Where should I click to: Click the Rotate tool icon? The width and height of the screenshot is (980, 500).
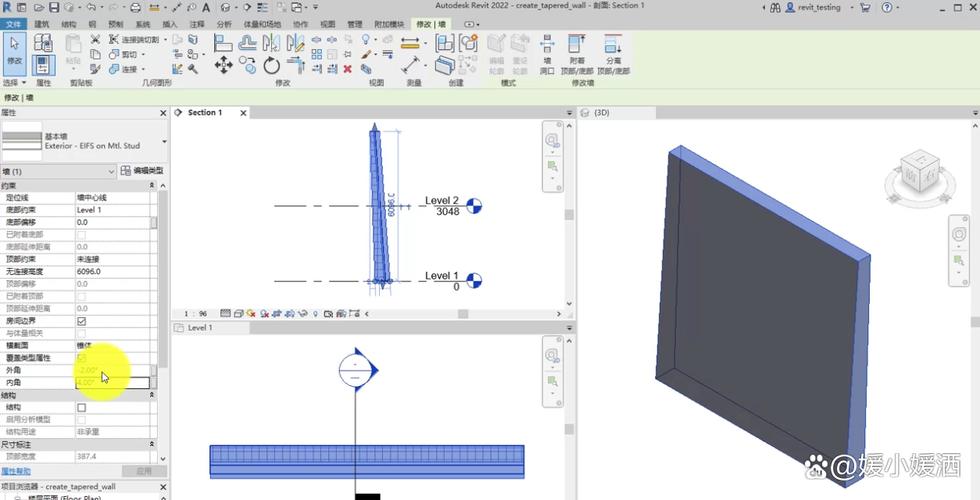coord(272,65)
